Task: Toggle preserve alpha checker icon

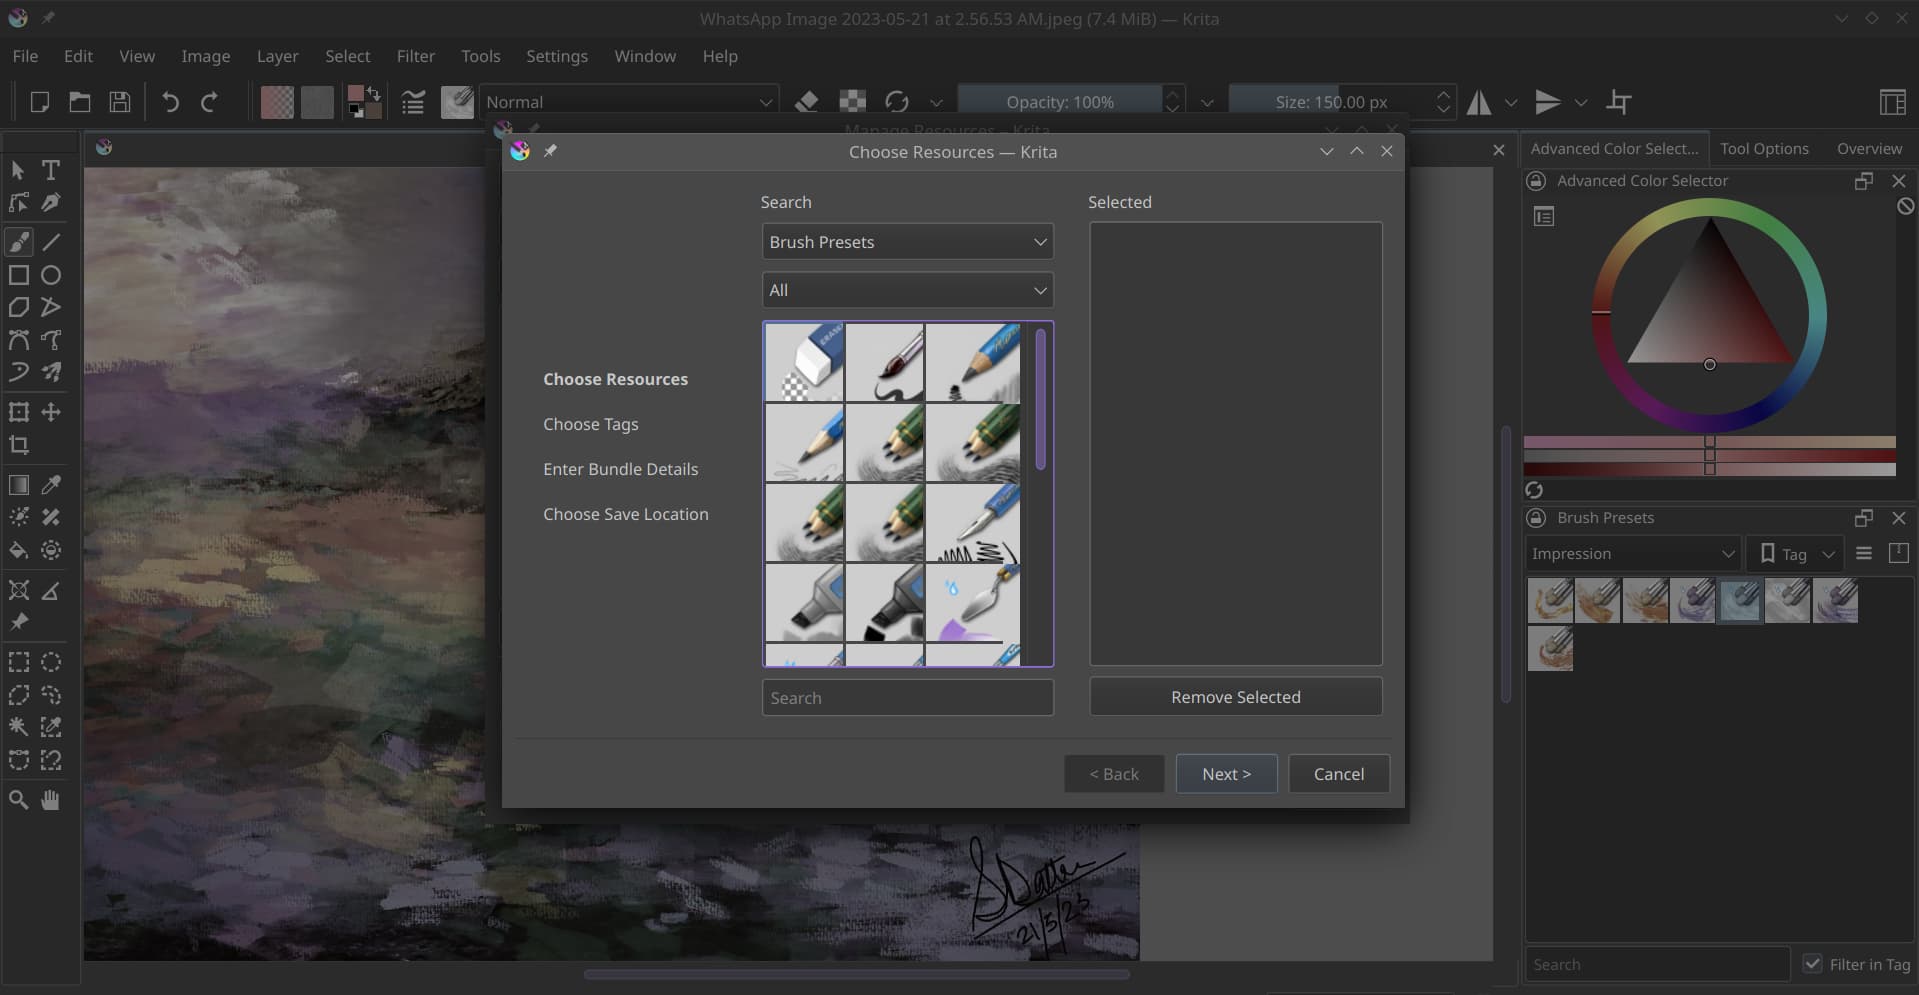Action: point(852,102)
